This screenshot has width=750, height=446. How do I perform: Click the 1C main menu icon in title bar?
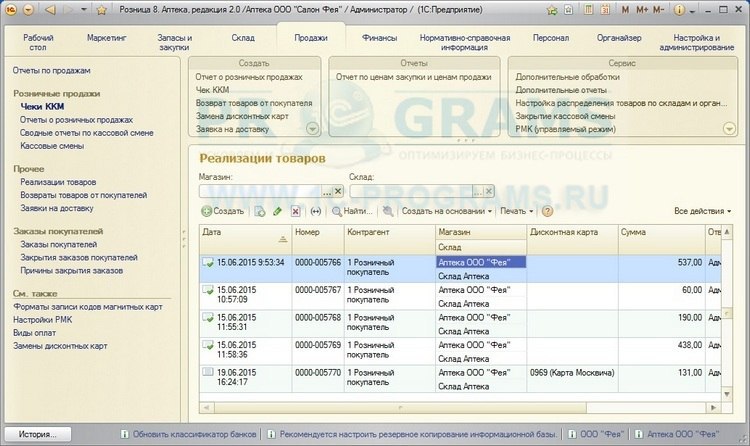pyautogui.click(x=11, y=10)
